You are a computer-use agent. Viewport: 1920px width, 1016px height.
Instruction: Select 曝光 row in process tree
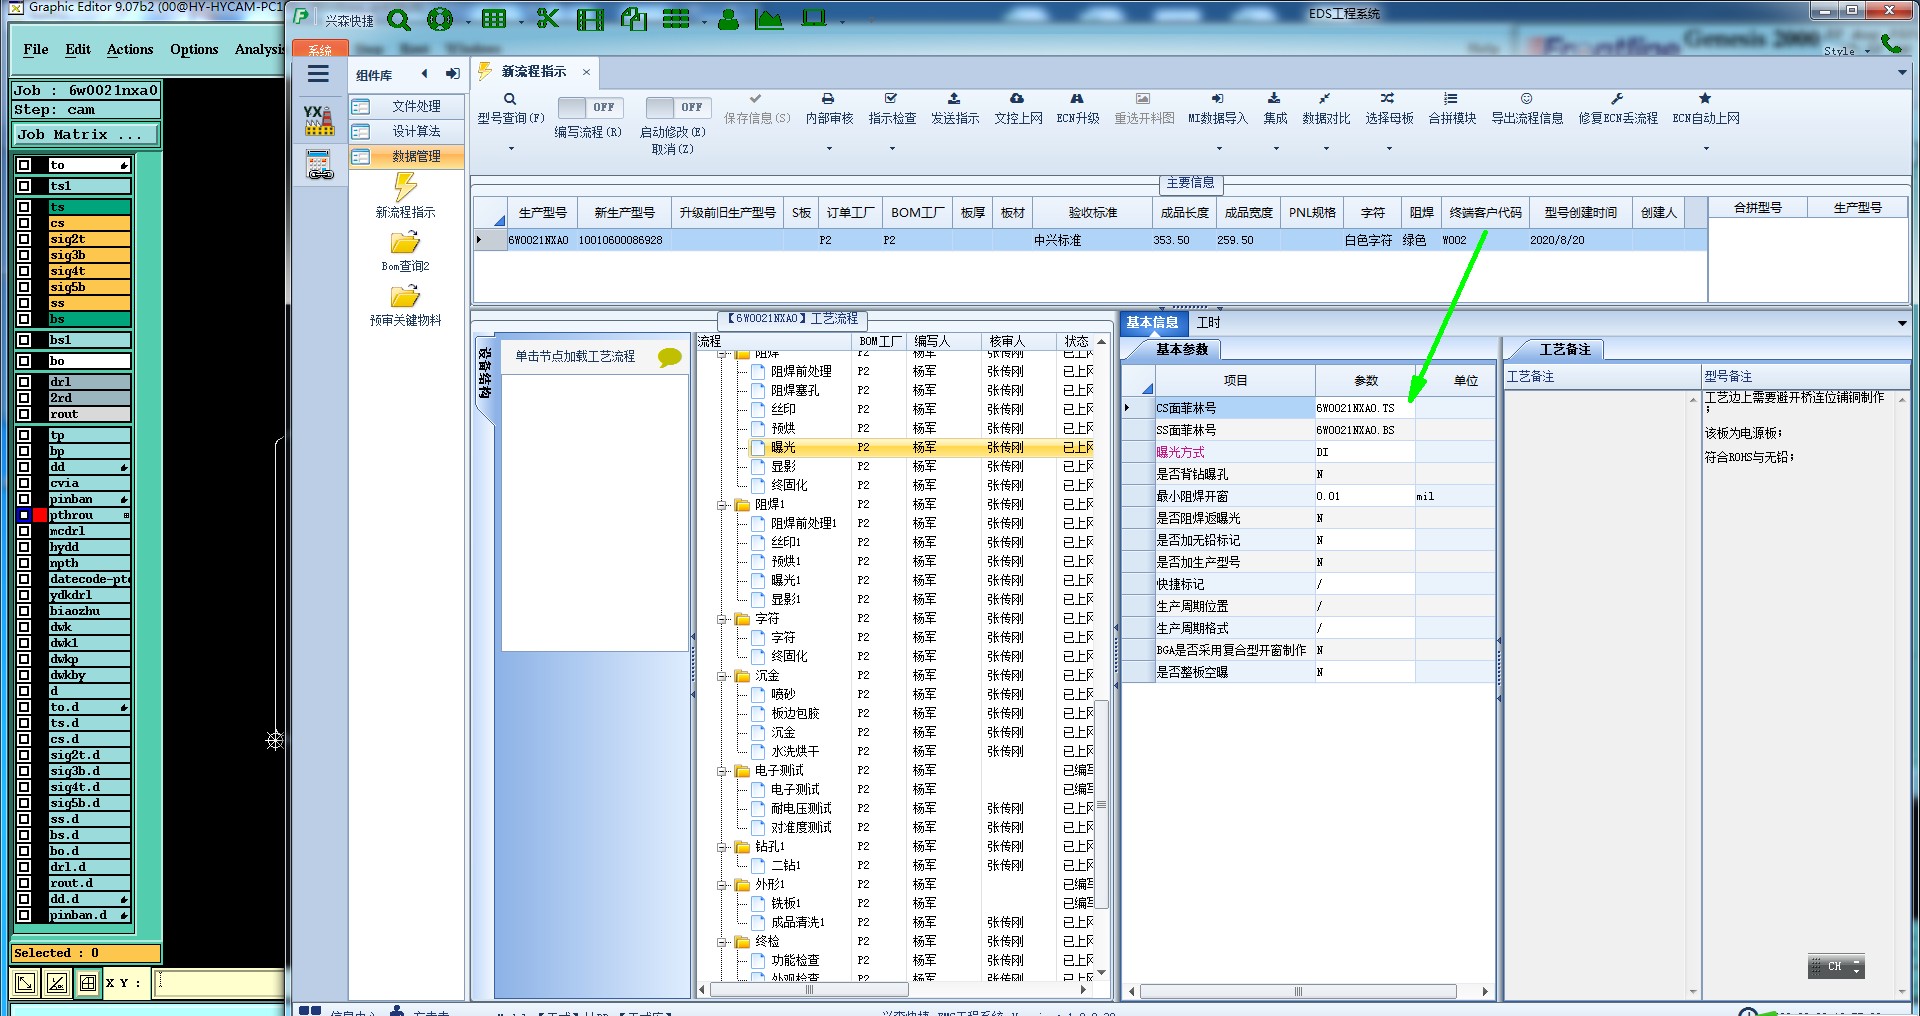921,447
